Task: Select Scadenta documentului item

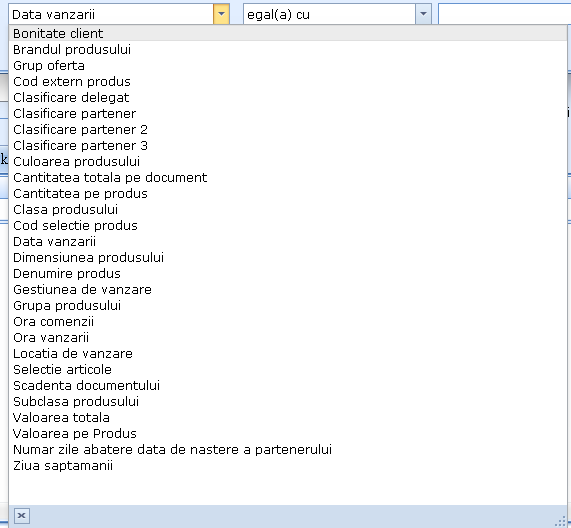Action: [x=288, y=386]
